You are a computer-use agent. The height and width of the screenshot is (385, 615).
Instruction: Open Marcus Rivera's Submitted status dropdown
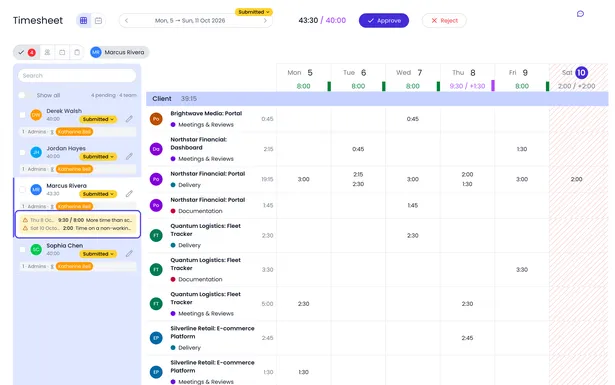pyautogui.click(x=98, y=194)
